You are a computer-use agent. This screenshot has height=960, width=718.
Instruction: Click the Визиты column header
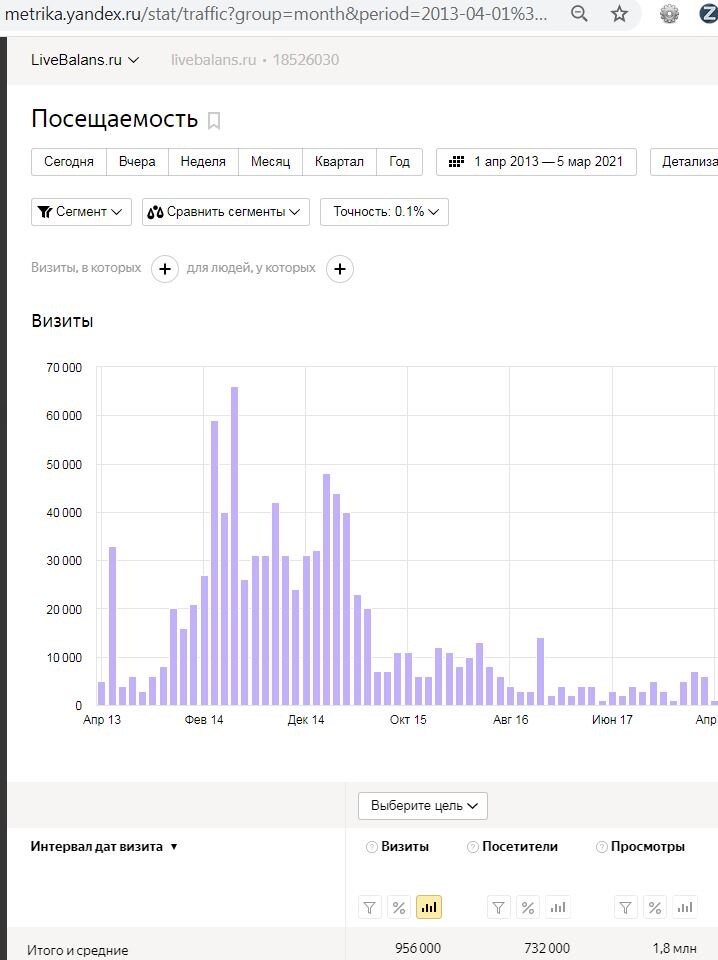tap(405, 847)
